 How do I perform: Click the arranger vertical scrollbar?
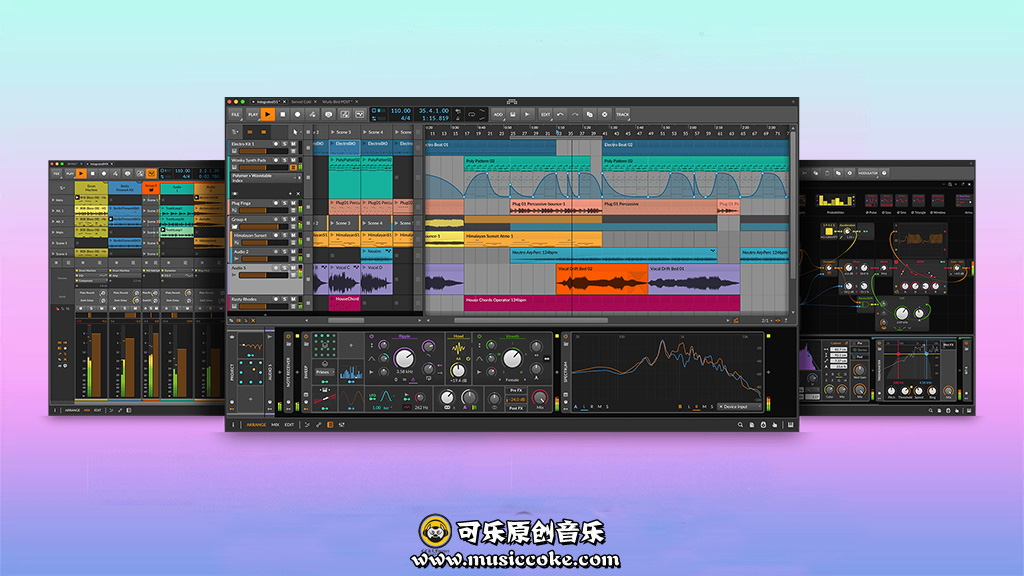[x=793, y=204]
